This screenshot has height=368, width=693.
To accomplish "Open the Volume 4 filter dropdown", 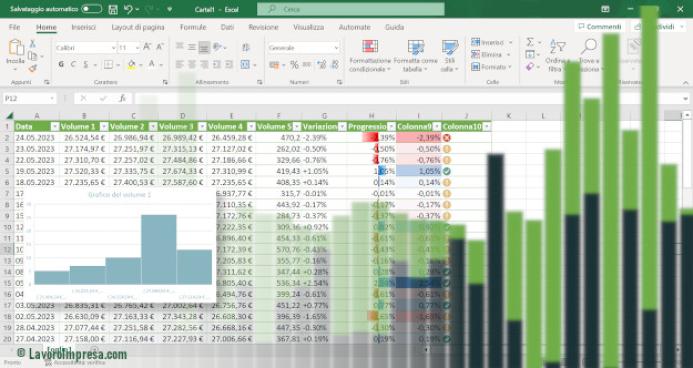I will pos(251,127).
